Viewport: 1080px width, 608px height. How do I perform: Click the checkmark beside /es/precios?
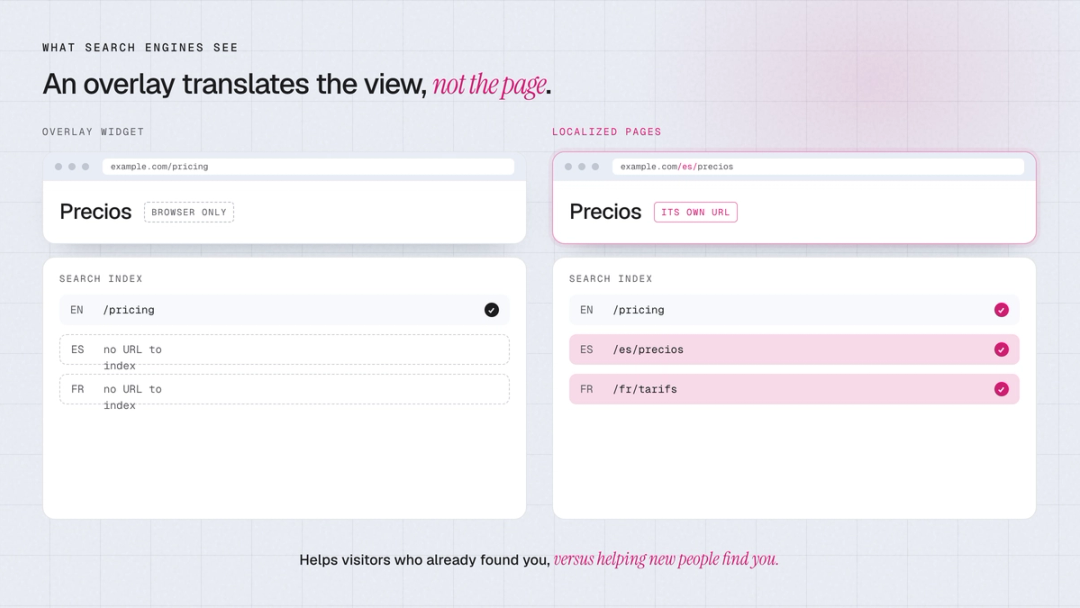[1001, 350]
